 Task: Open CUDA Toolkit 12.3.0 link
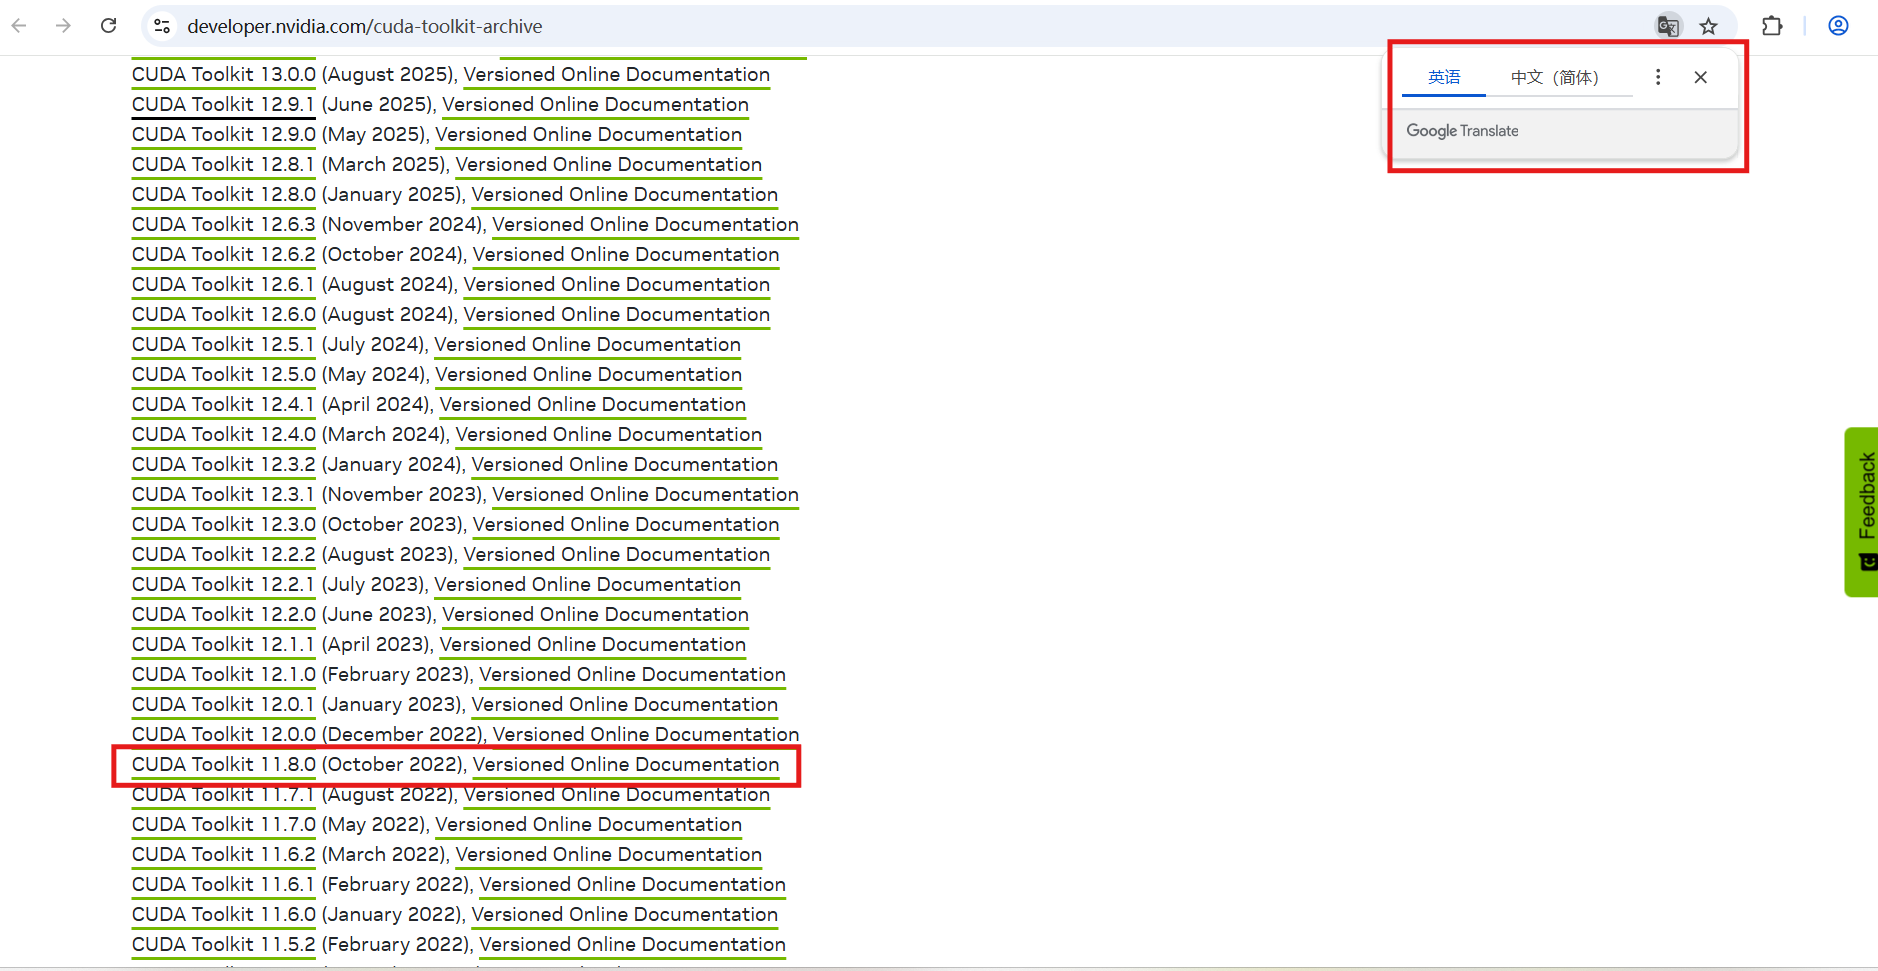pyautogui.click(x=224, y=524)
